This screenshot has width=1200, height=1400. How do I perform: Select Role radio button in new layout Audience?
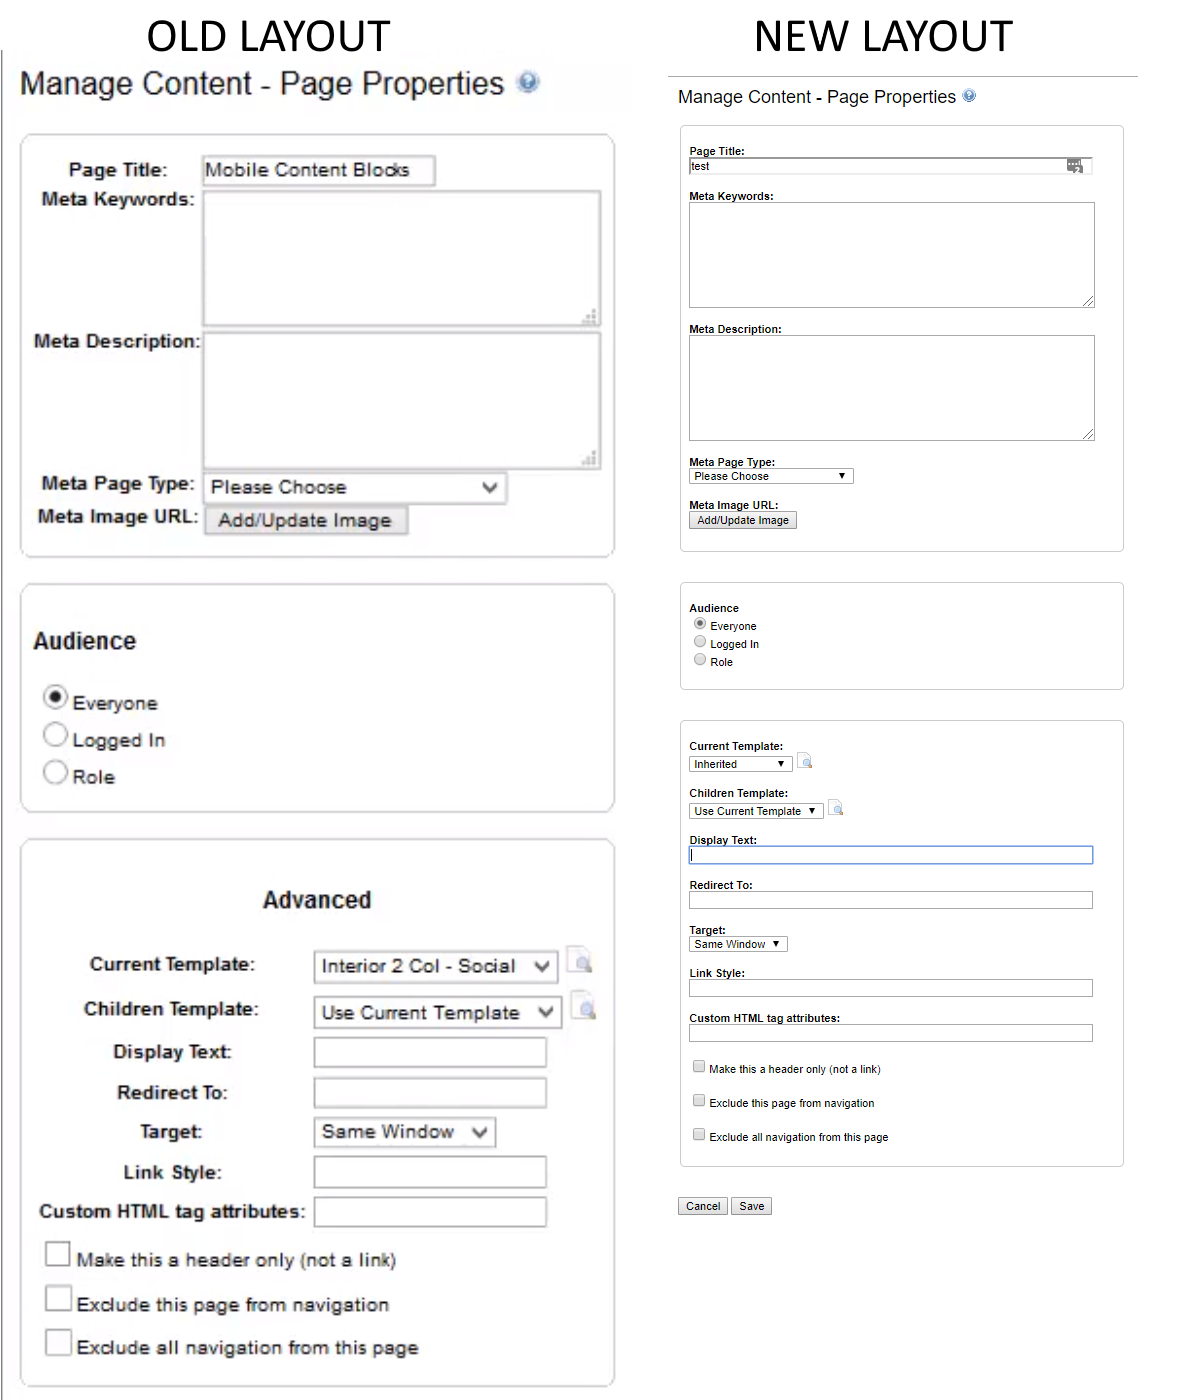[700, 660]
